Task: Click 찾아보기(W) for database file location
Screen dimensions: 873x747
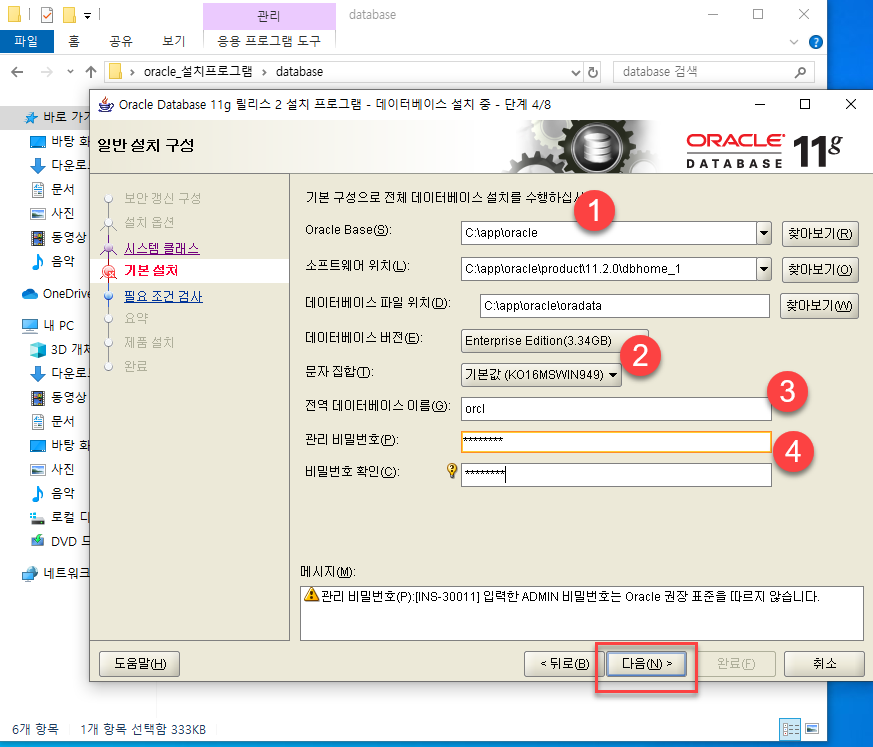Action: 819,306
